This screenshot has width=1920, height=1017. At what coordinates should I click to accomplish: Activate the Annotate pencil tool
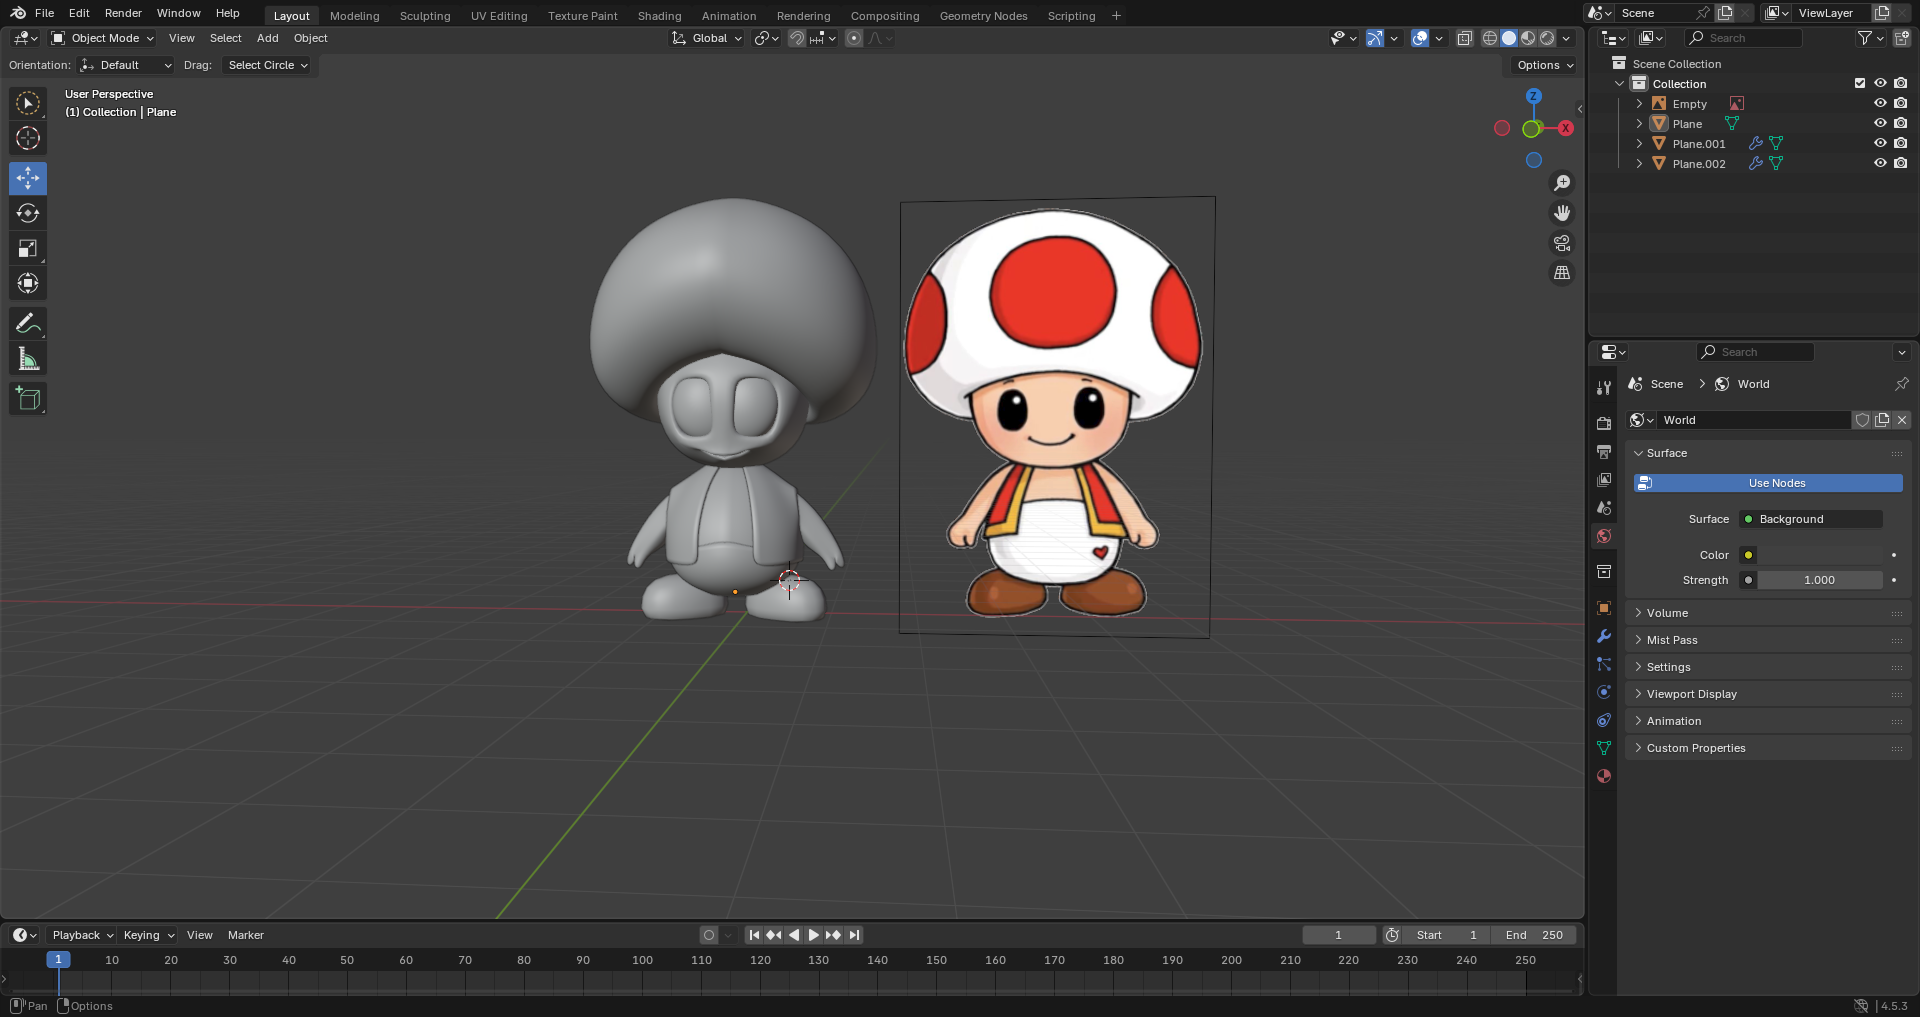(28, 324)
